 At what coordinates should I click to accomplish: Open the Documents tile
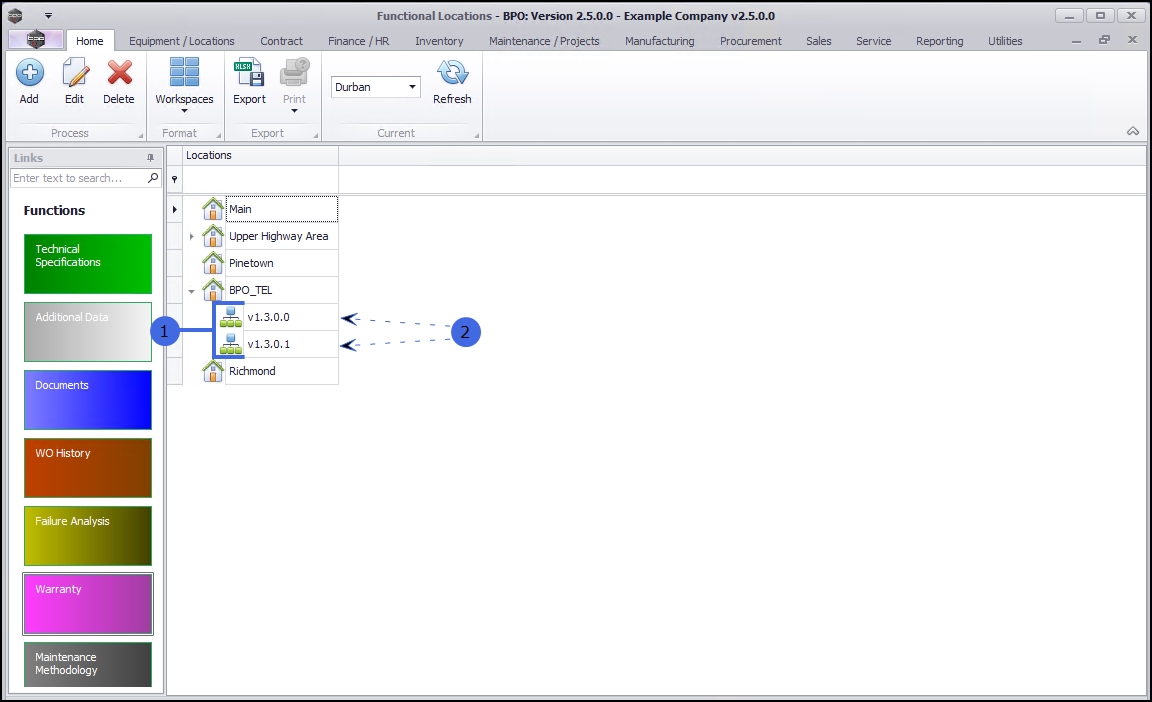click(x=88, y=399)
